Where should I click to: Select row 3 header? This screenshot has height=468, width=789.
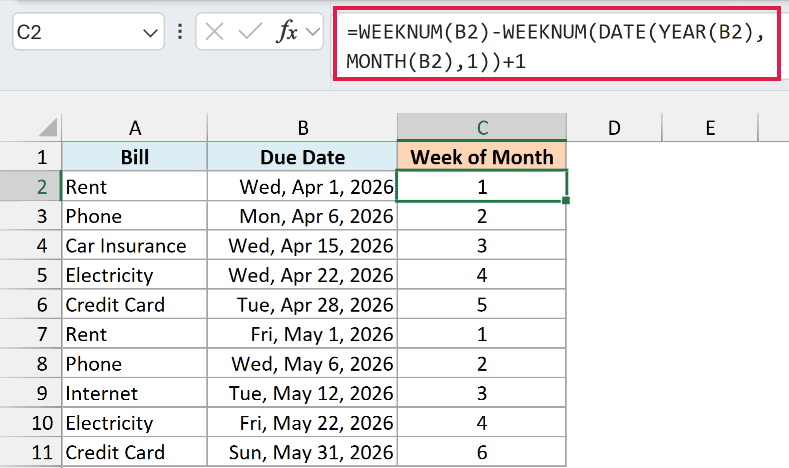click(31, 216)
